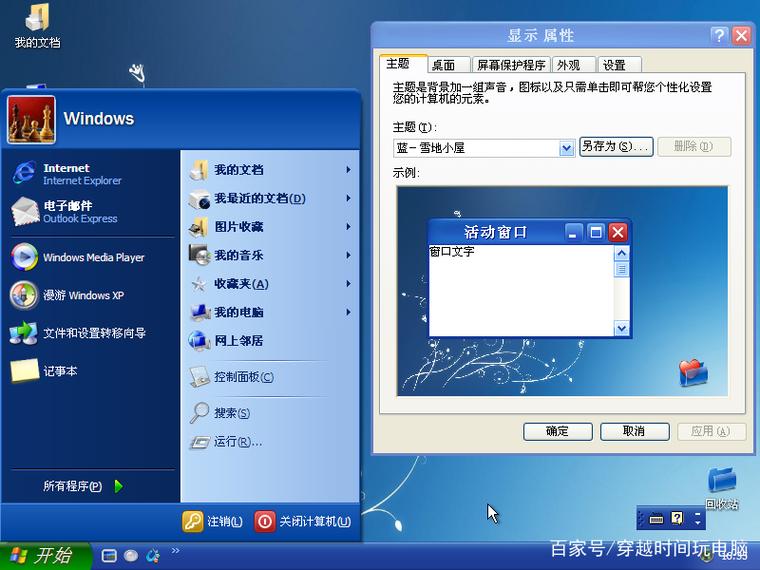Viewport: 760px width, 570px height.
Task: Click 确定 button in display properties
Action: coord(557,431)
